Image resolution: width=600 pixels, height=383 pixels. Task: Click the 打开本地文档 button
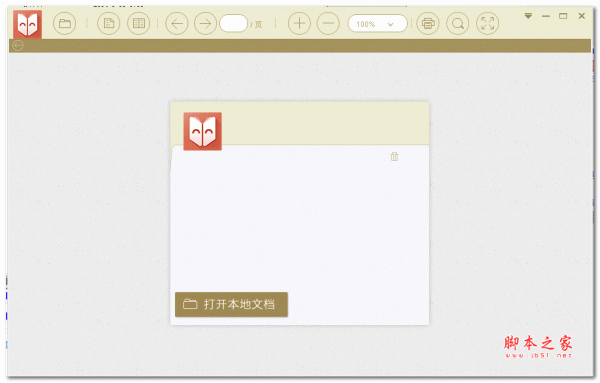click(x=231, y=305)
